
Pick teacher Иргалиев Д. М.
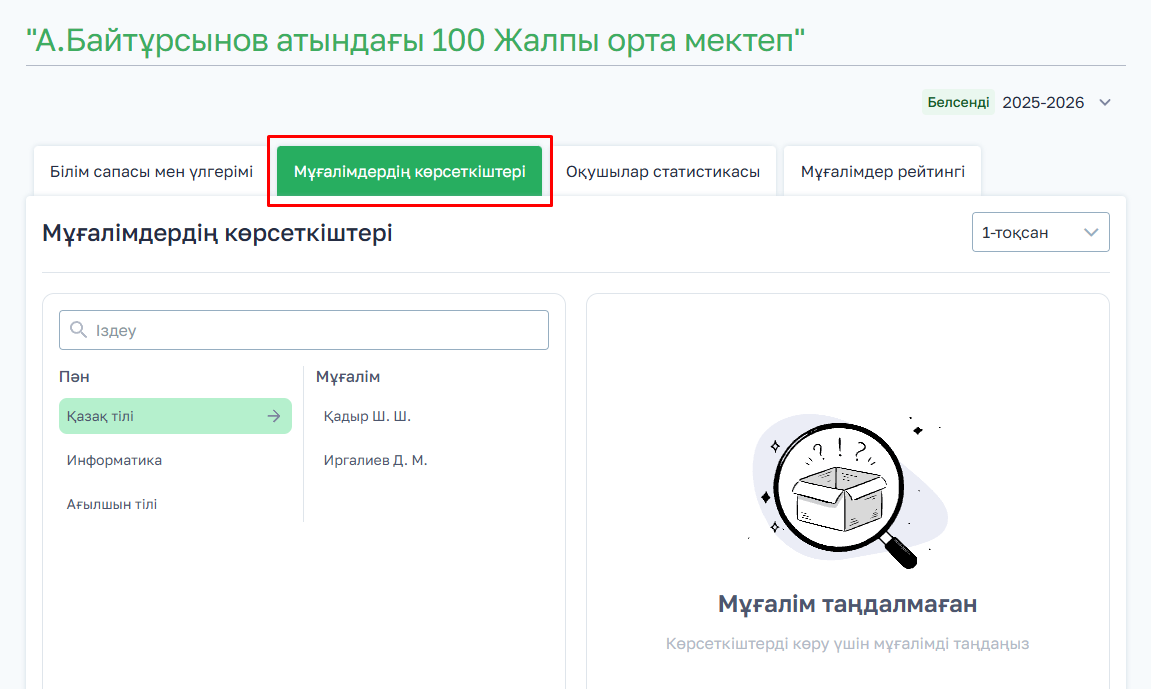375,460
